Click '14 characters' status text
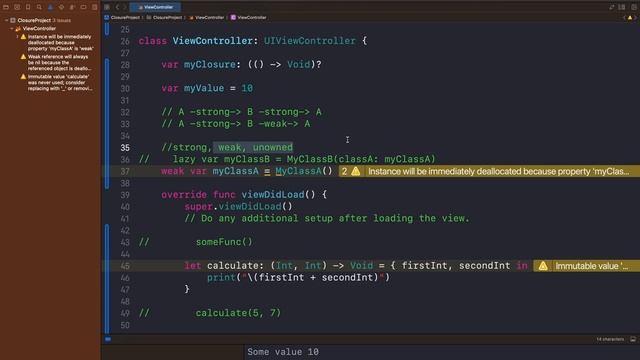The image size is (640, 360). tap(610, 339)
